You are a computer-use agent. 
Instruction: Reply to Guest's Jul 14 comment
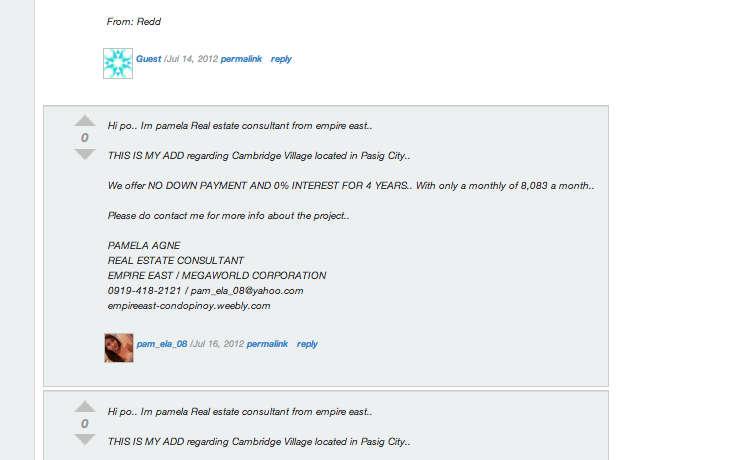tap(281, 59)
